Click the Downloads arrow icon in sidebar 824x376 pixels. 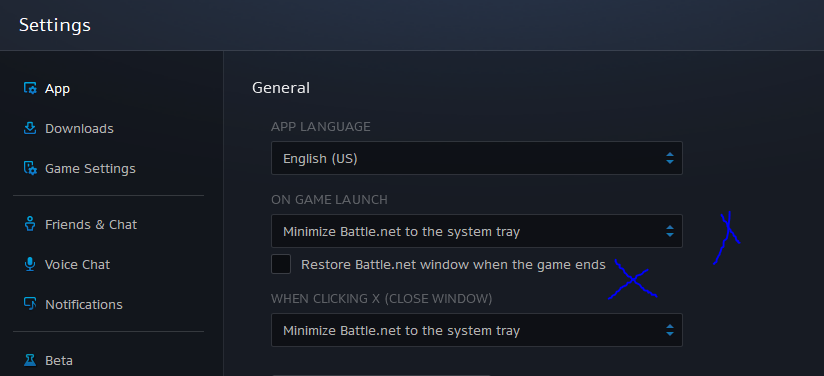[x=30, y=128]
